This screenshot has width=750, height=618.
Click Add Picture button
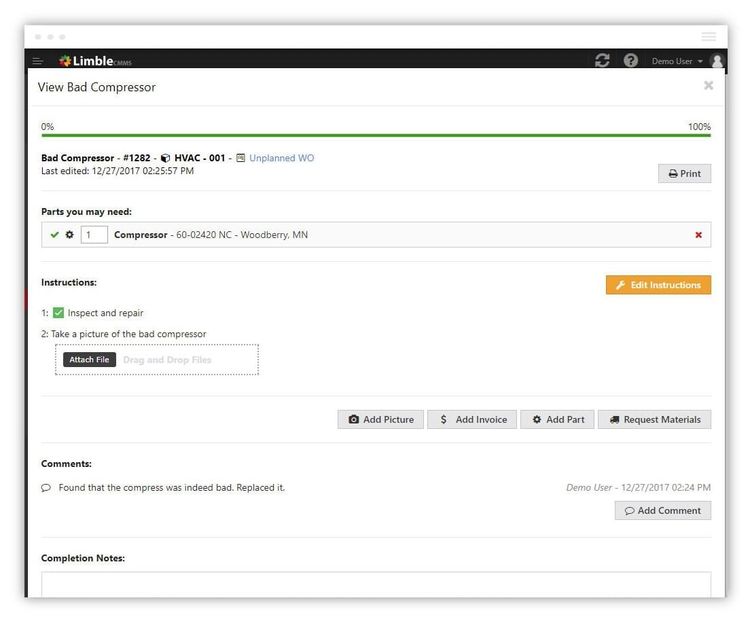coord(380,420)
